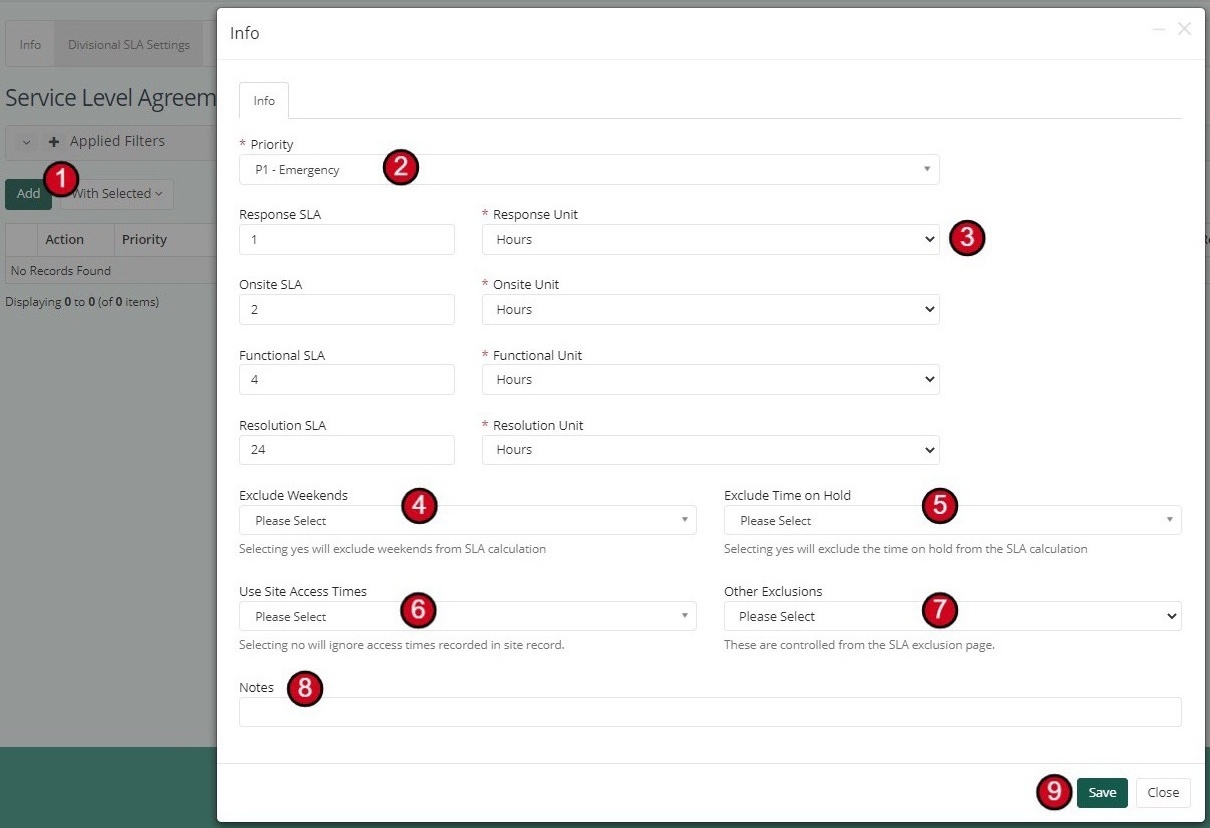Open the Exclude Weekends dropdown
This screenshot has width=1210, height=828.
(467, 520)
